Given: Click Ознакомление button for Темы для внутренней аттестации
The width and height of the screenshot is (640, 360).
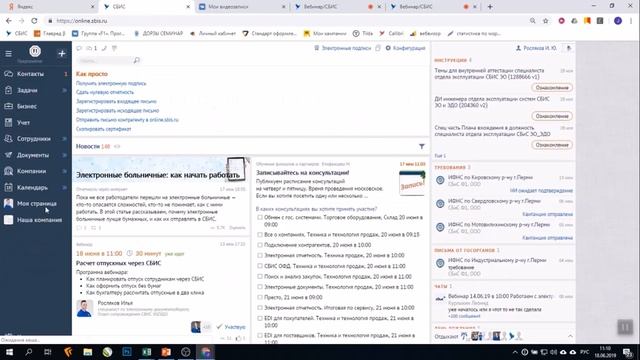Looking at the screenshot, I should click(552, 88).
